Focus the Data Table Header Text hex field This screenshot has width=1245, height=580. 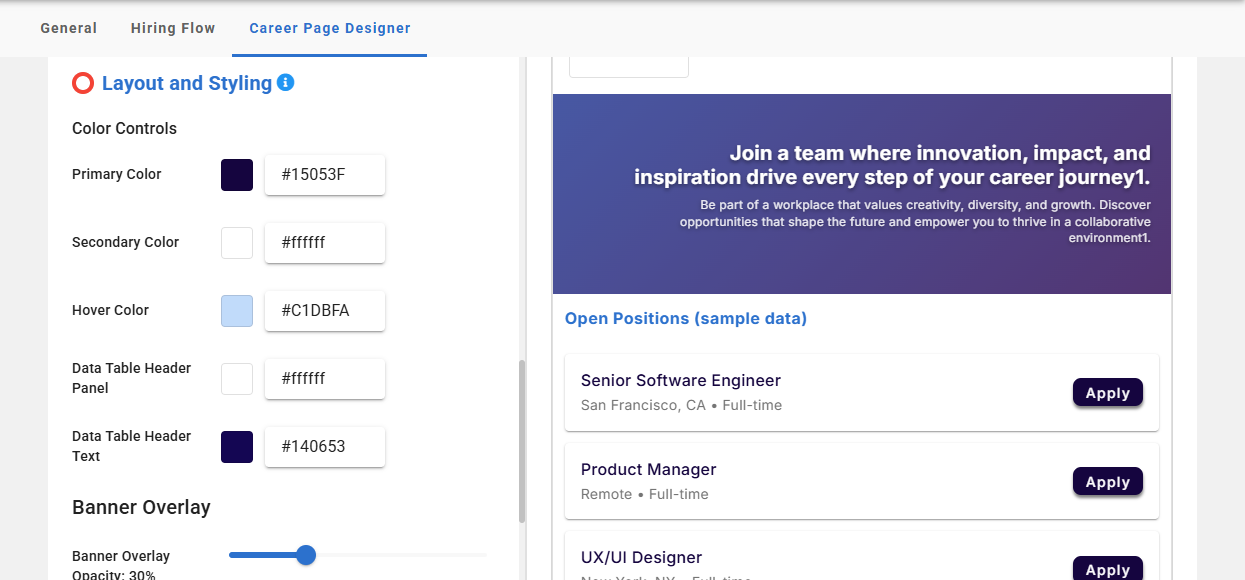point(324,447)
